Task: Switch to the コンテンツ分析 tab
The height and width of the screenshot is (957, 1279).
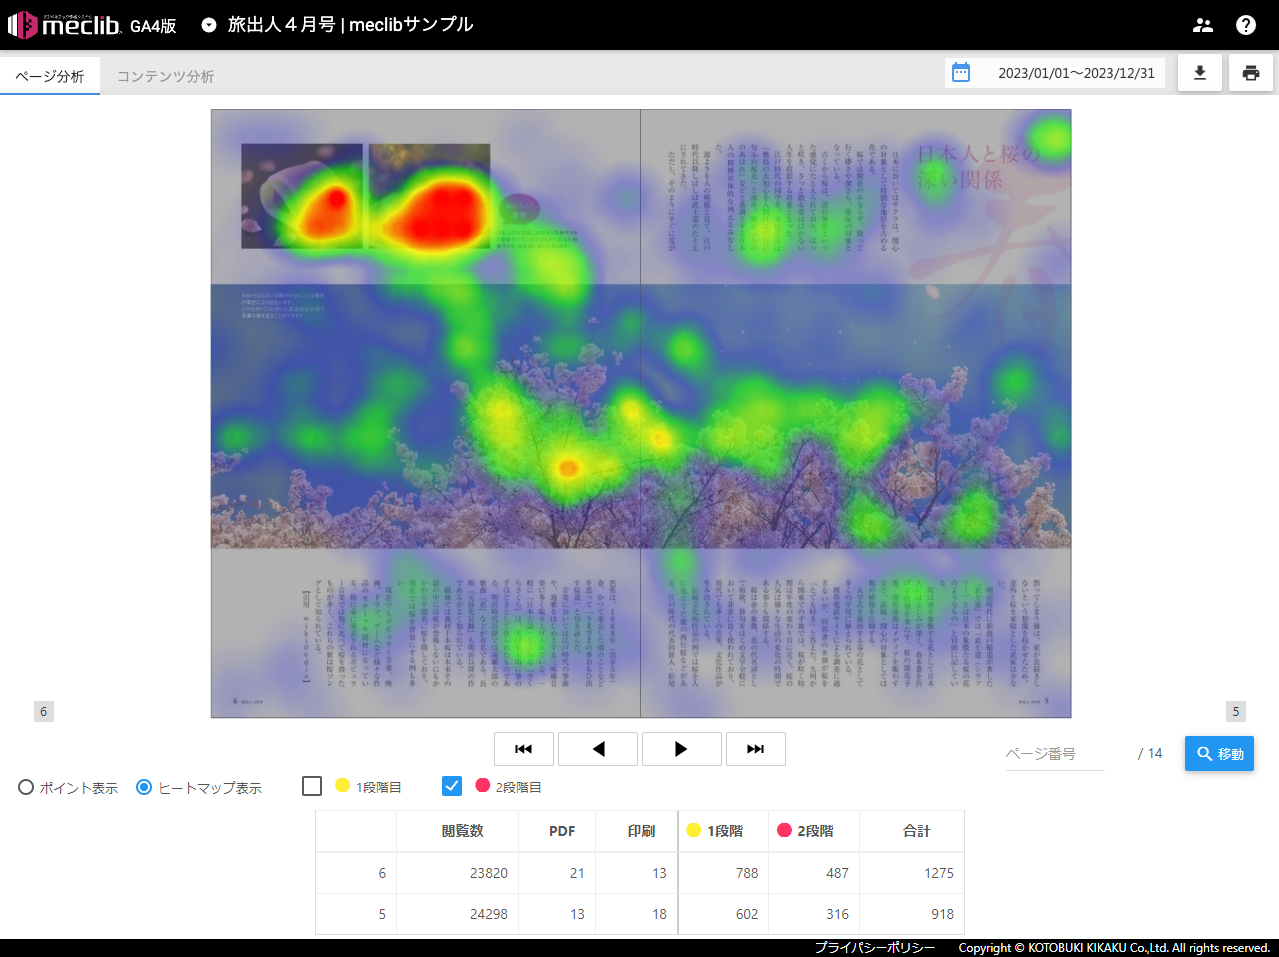Action: tap(166, 76)
